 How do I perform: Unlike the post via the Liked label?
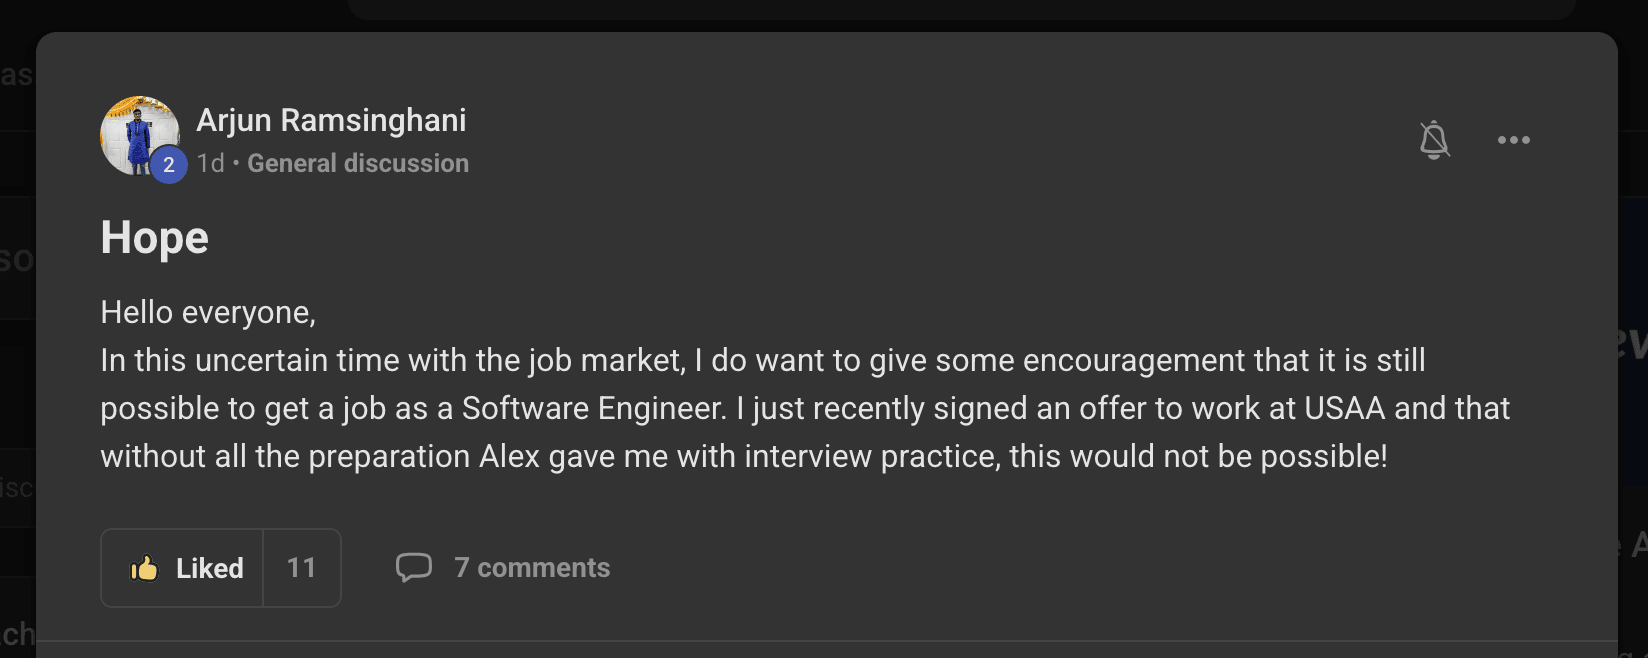pos(210,568)
